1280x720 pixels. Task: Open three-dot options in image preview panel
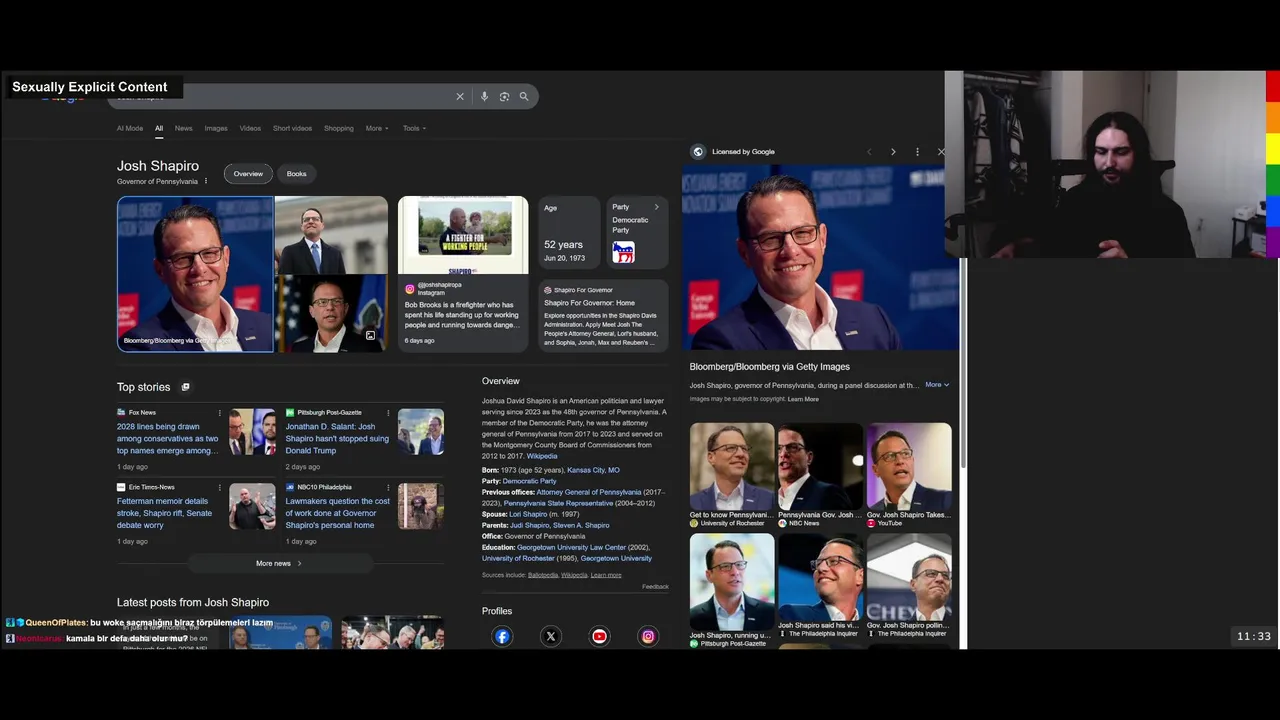pyautogui.click(x=917, y=152)
